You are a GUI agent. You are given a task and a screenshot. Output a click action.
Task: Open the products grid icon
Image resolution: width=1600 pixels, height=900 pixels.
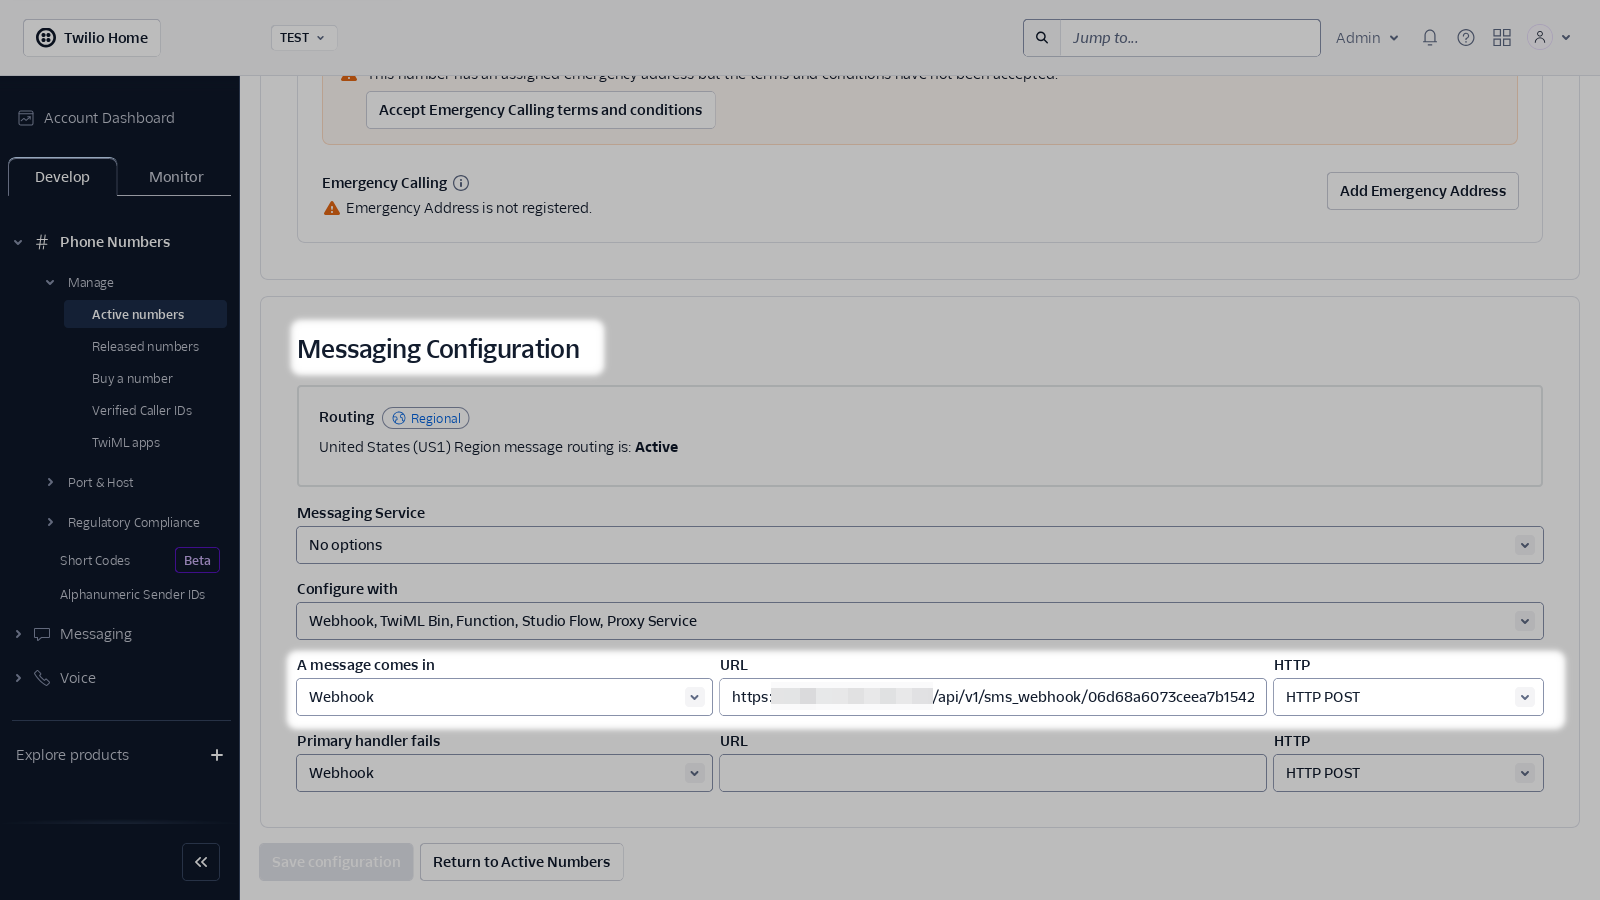coord(1502,38)
